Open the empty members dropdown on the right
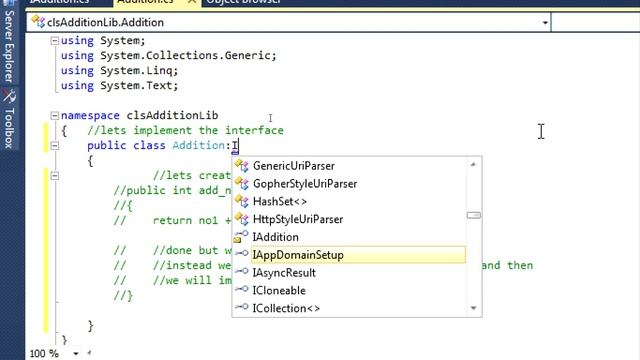Screen dimensions: 640x360 coord(596,23)
